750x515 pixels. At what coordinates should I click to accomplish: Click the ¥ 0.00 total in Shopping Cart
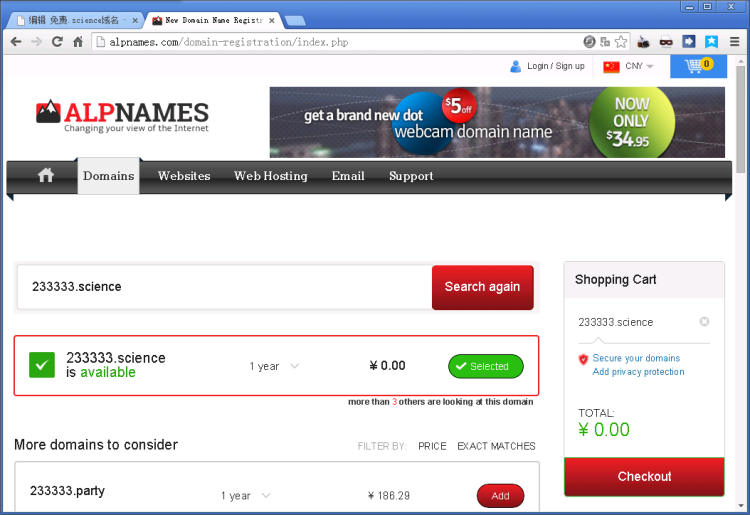(x=604, y=430)
